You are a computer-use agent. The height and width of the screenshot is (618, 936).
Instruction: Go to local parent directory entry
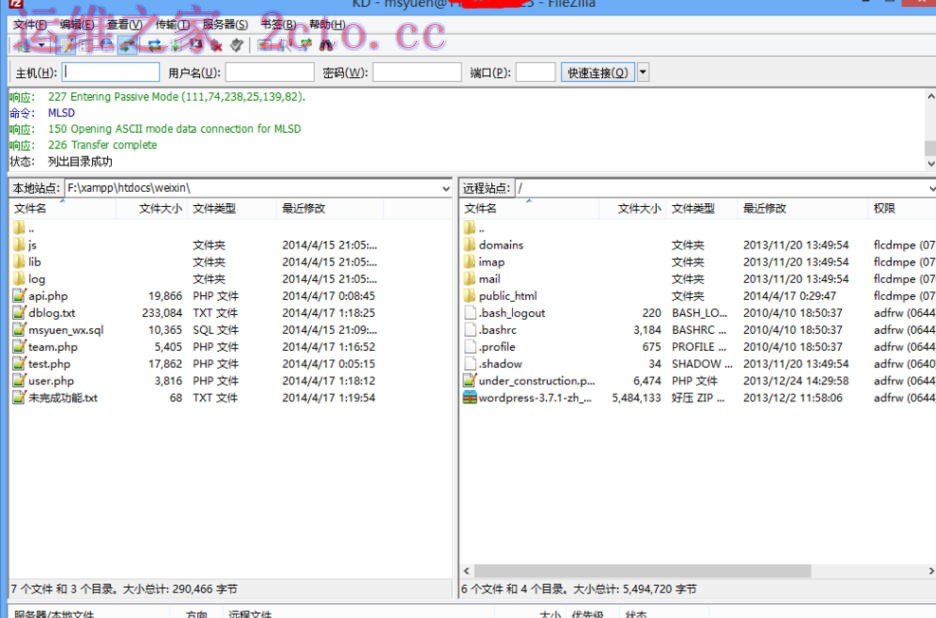point(24,228)
